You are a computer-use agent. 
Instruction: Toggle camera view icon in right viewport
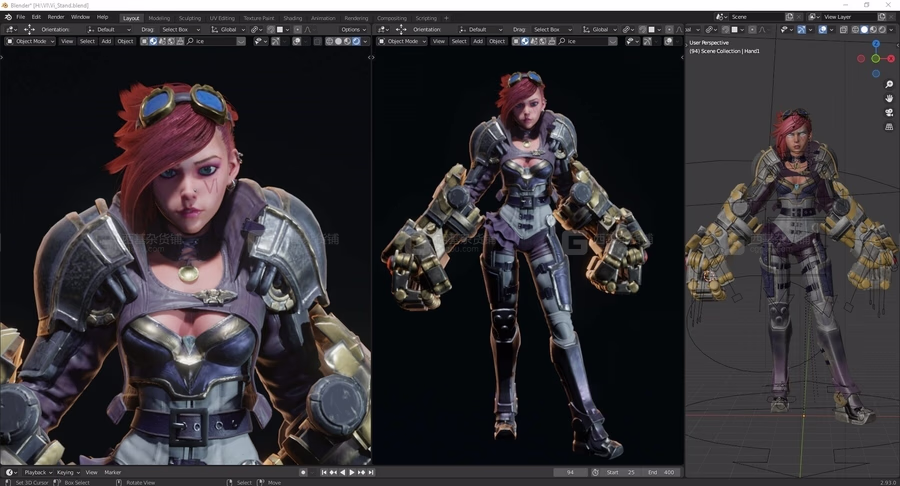(x=889, y=112)
